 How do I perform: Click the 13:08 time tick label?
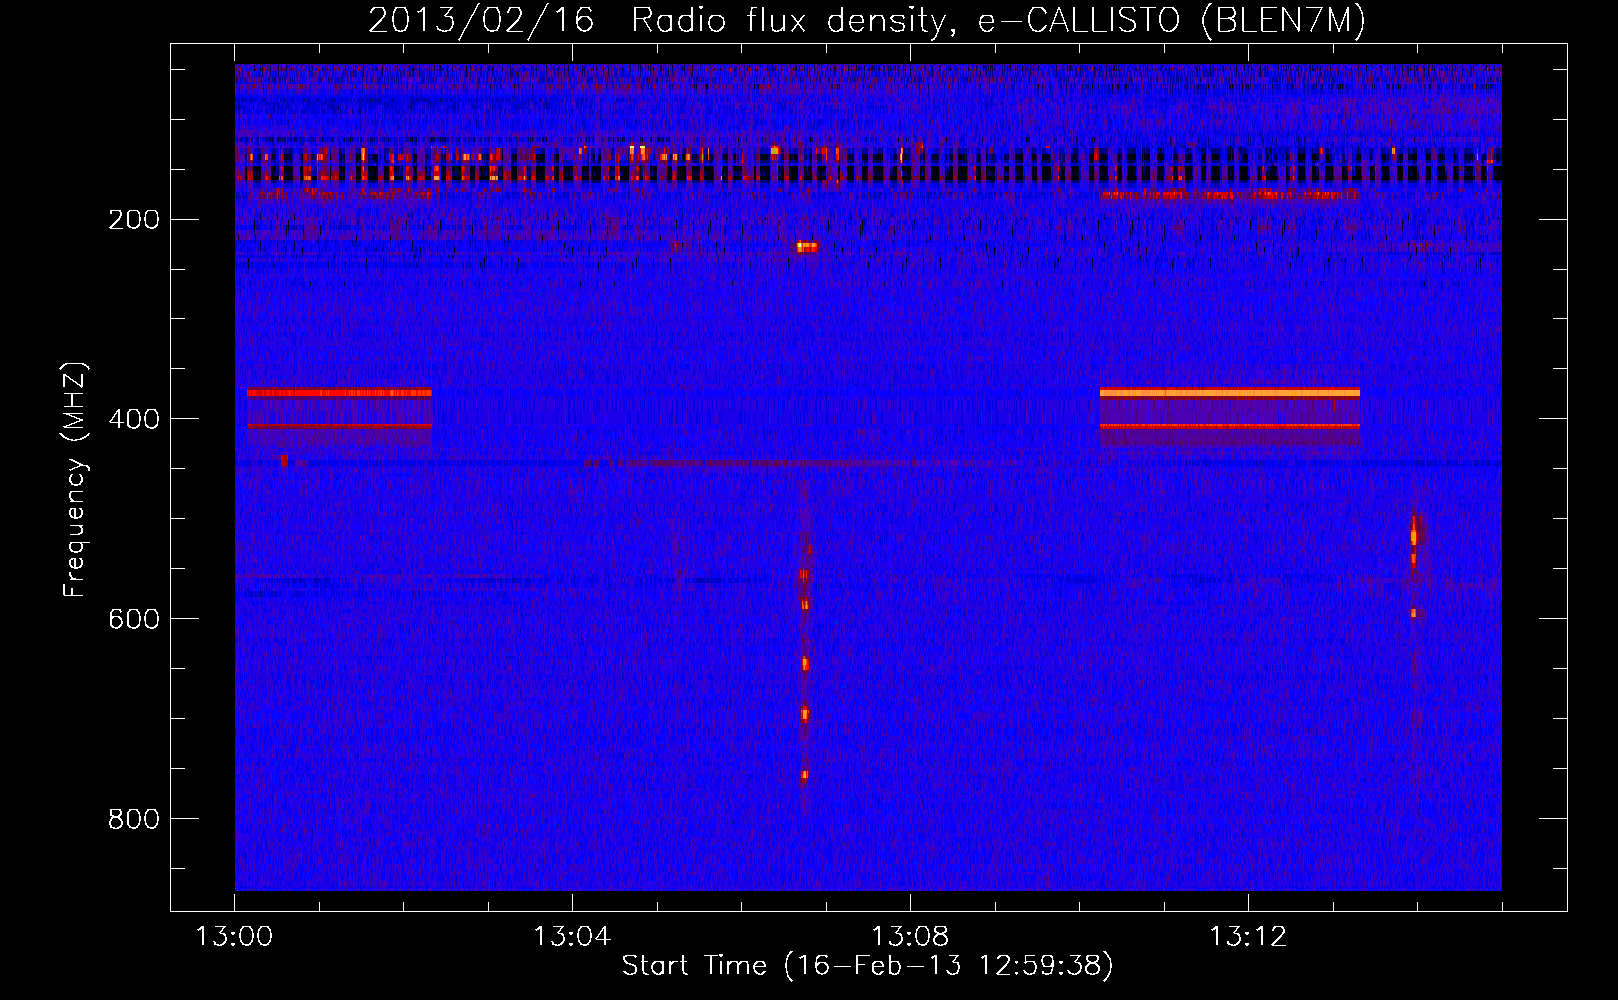coord(910,938)
